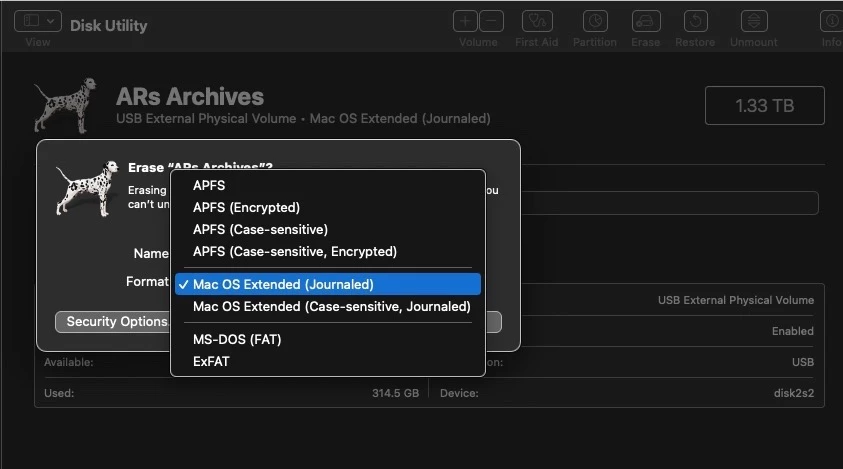
Task: Click the Available label in info table
Action: click(x=68, y=363)
